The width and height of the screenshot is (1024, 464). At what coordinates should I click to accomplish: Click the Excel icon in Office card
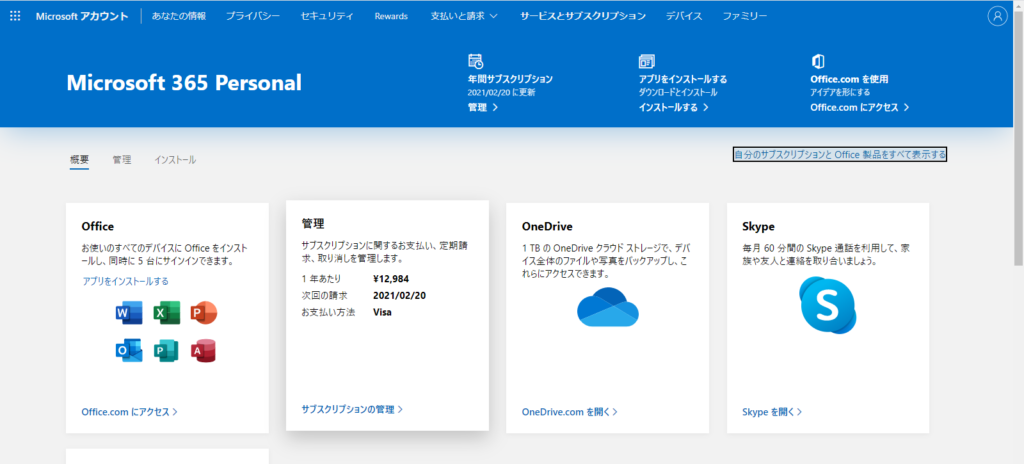pyautogui.click(x=167, y=314)
